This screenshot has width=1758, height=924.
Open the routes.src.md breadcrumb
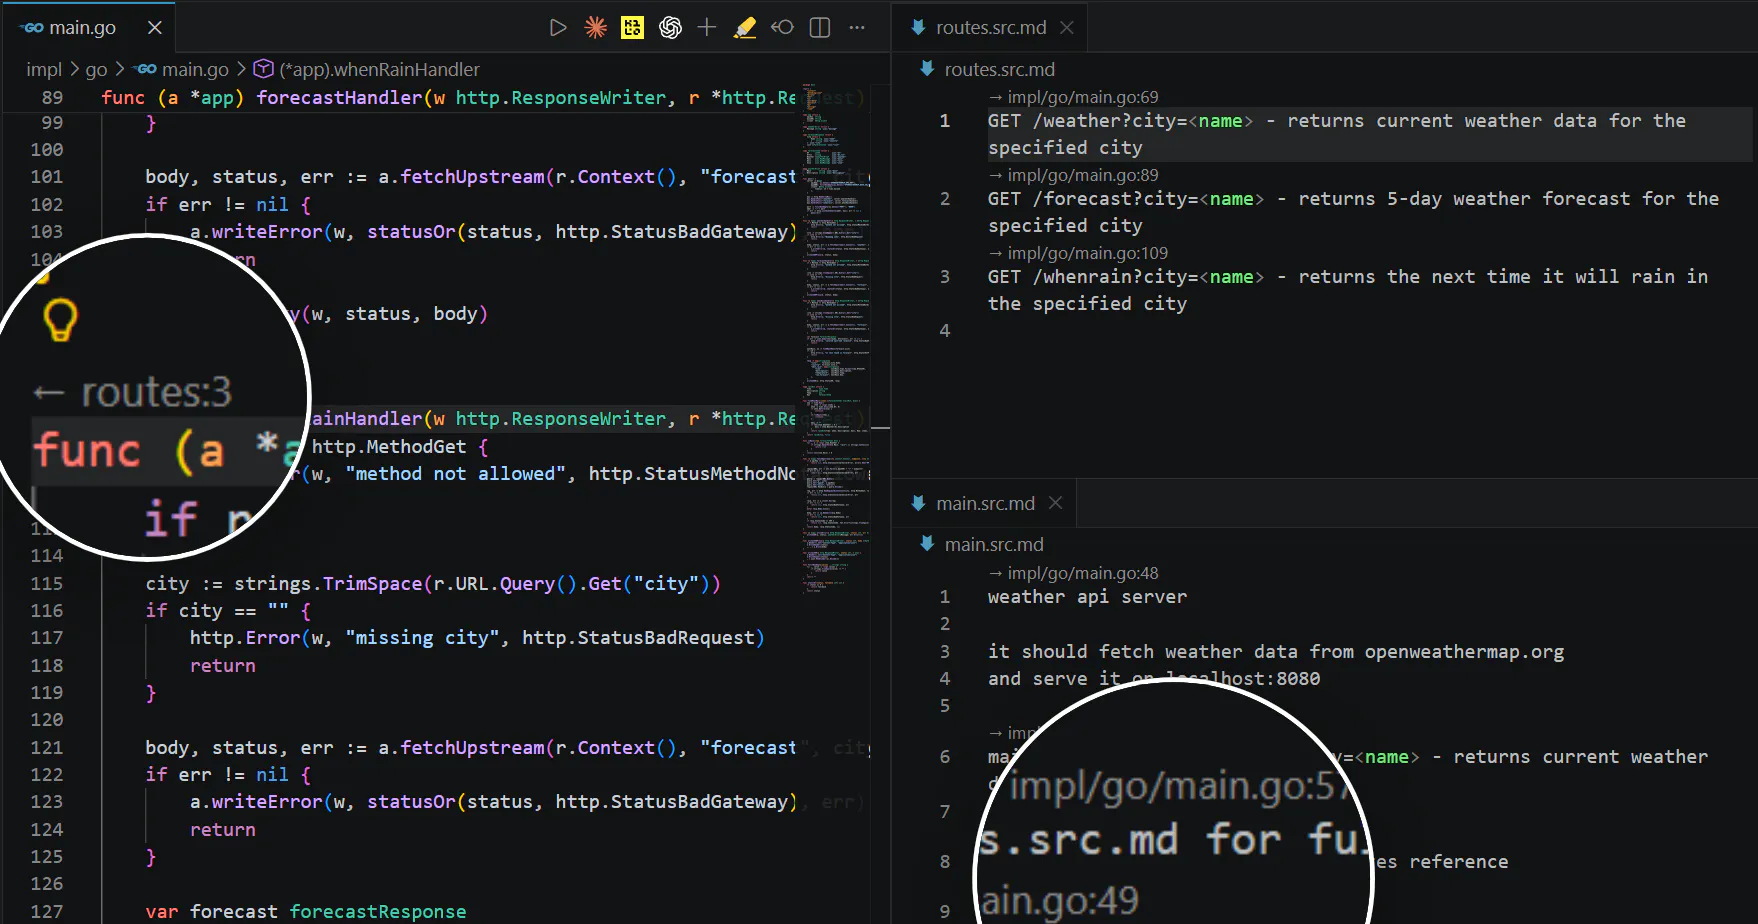point(999,69)
